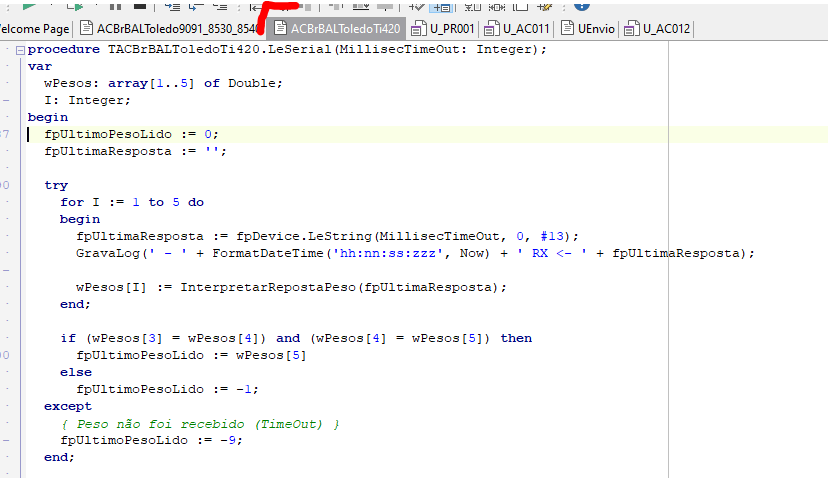
Task: Select the ACBrBALToledoTi420 tab
Action: coord(336,29)
